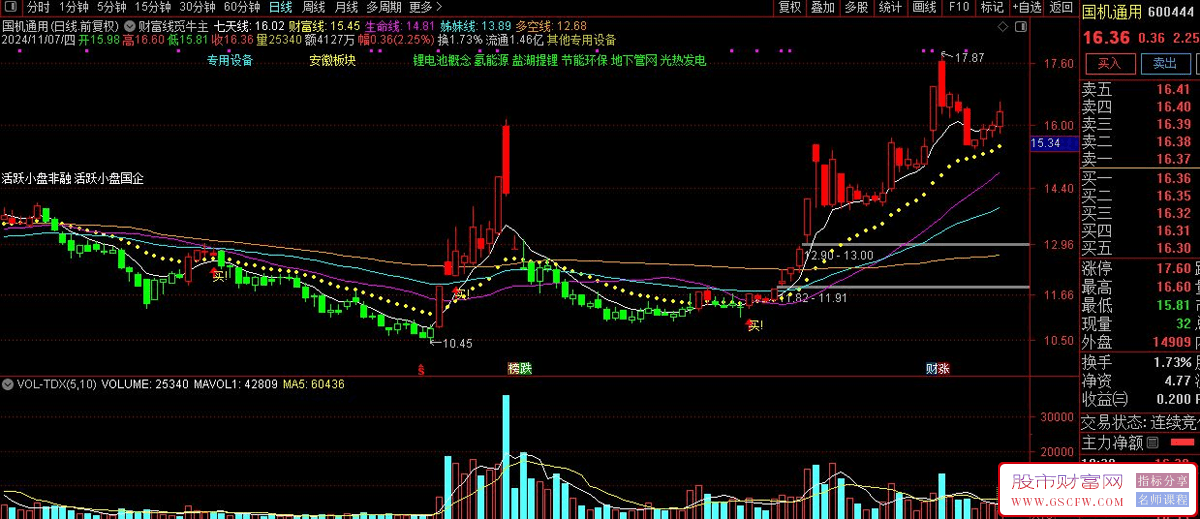1200x519 pixels.
Task: Select the 60分钟 period
Action: click(x=241, y=7)
